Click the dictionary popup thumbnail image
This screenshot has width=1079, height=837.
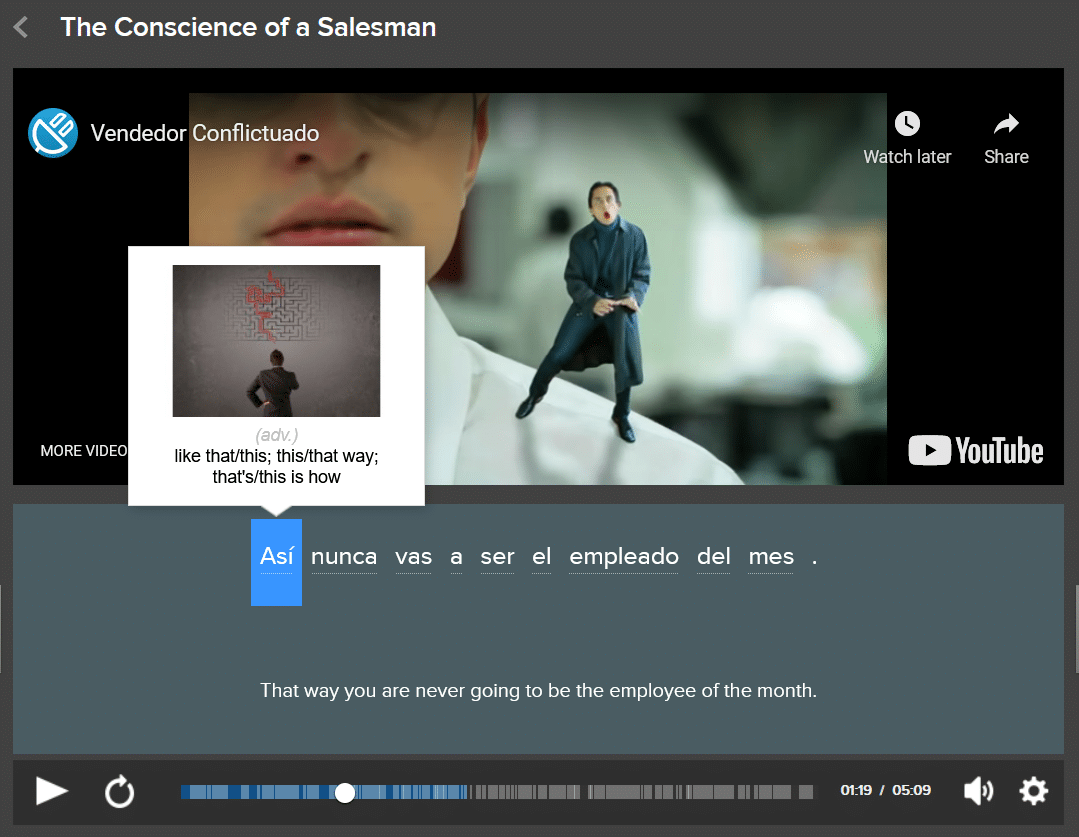point(276,340)
